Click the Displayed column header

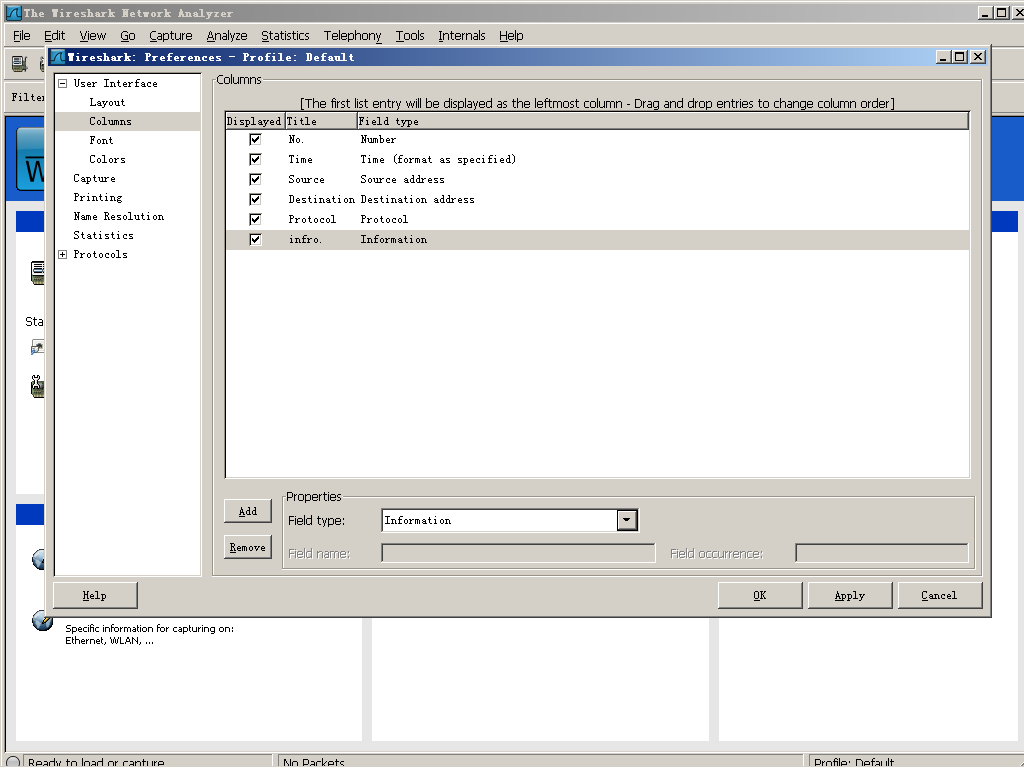pyautogui.click(x=254, y=121)
